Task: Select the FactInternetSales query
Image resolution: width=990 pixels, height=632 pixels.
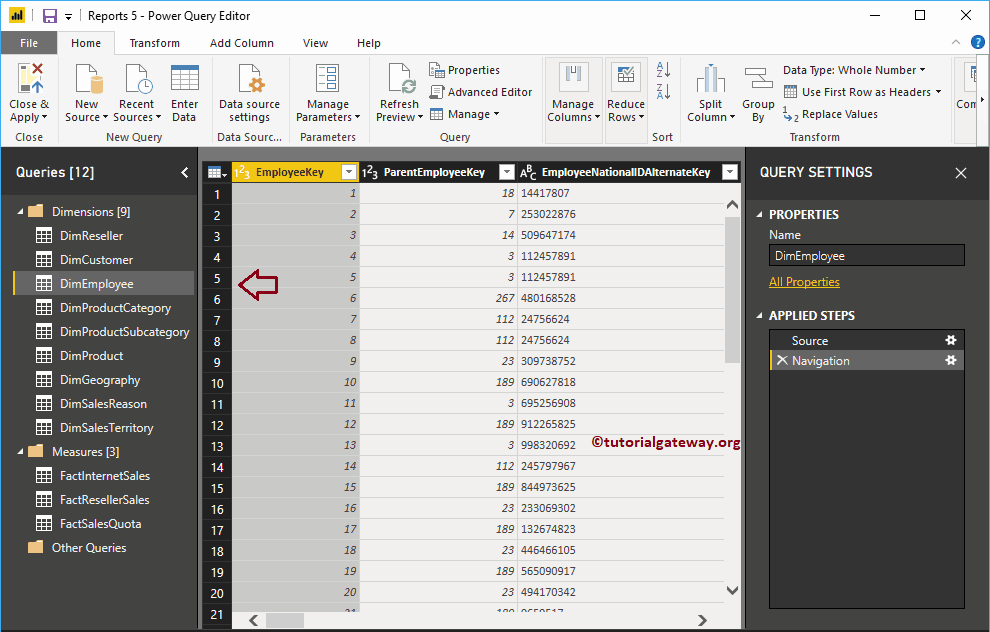Action: 105,476
